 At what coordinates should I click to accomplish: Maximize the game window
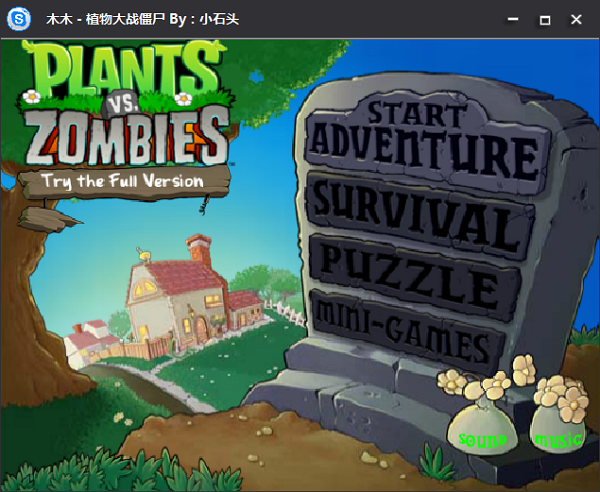click(545, 20)
